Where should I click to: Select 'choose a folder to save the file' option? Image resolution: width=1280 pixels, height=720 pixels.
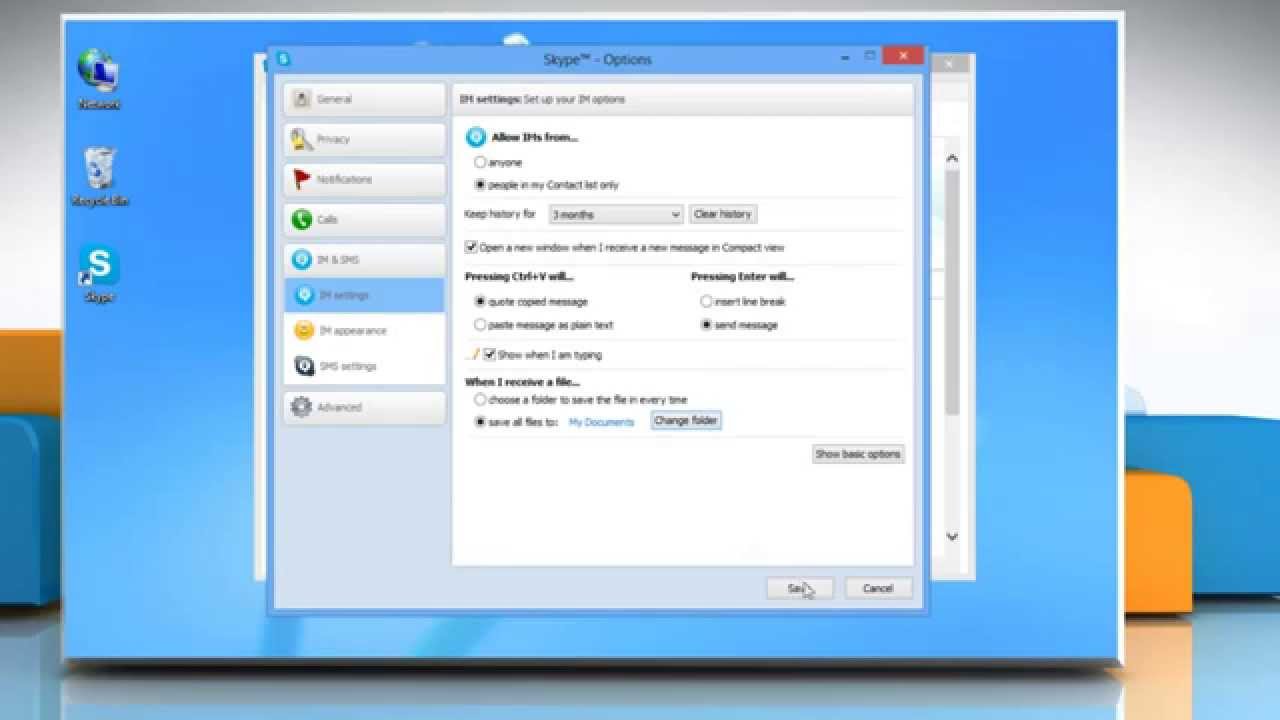(480, 399)
